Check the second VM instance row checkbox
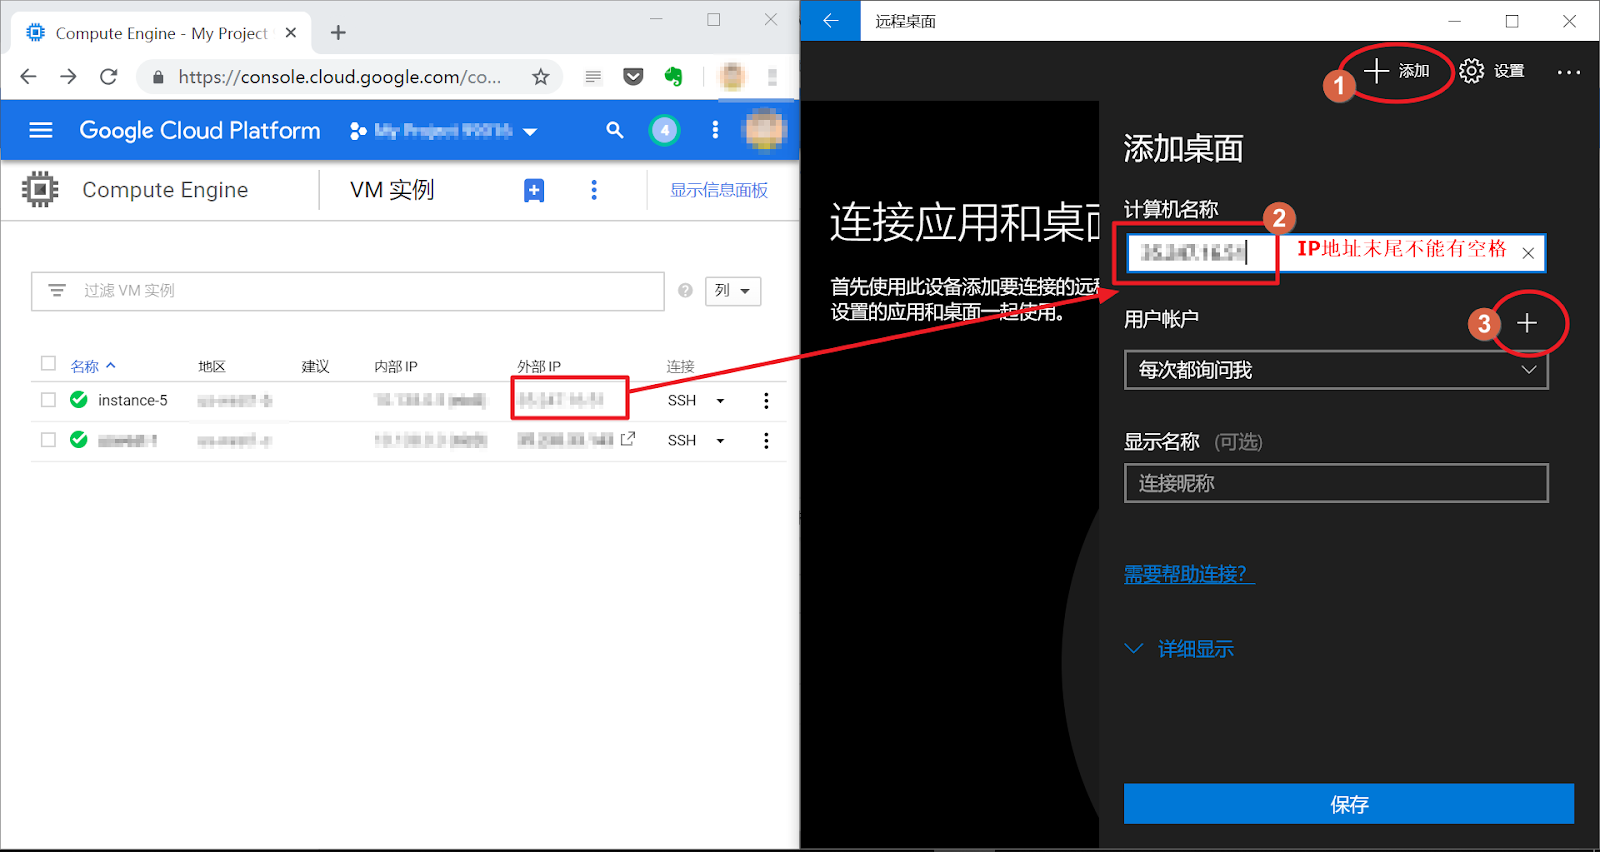 [x=48, y=440]
